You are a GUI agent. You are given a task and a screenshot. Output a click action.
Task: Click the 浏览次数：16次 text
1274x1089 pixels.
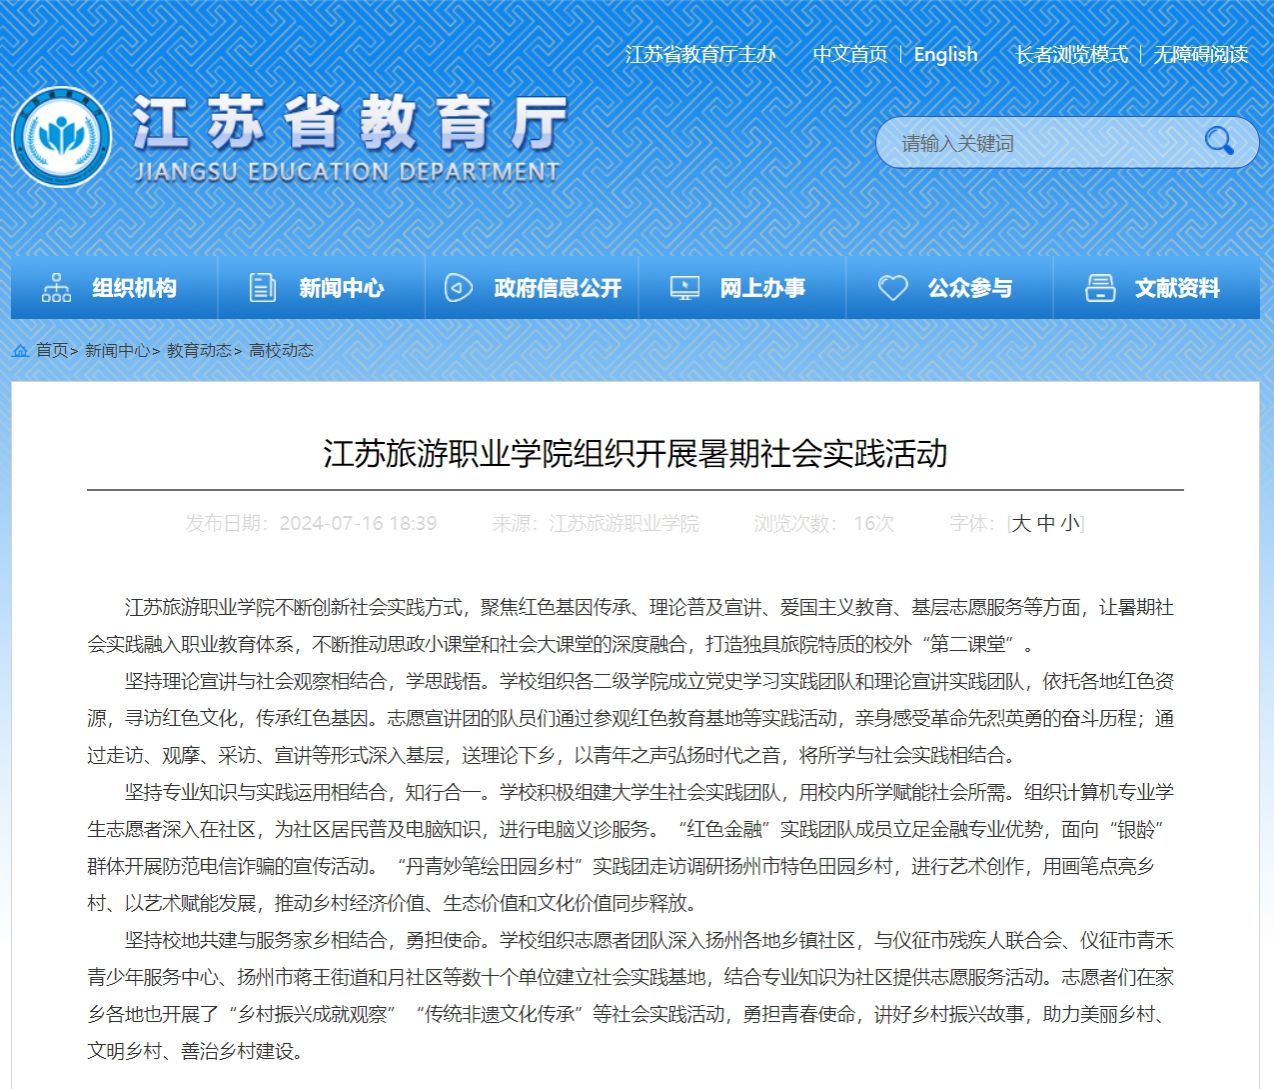point(824,523)
